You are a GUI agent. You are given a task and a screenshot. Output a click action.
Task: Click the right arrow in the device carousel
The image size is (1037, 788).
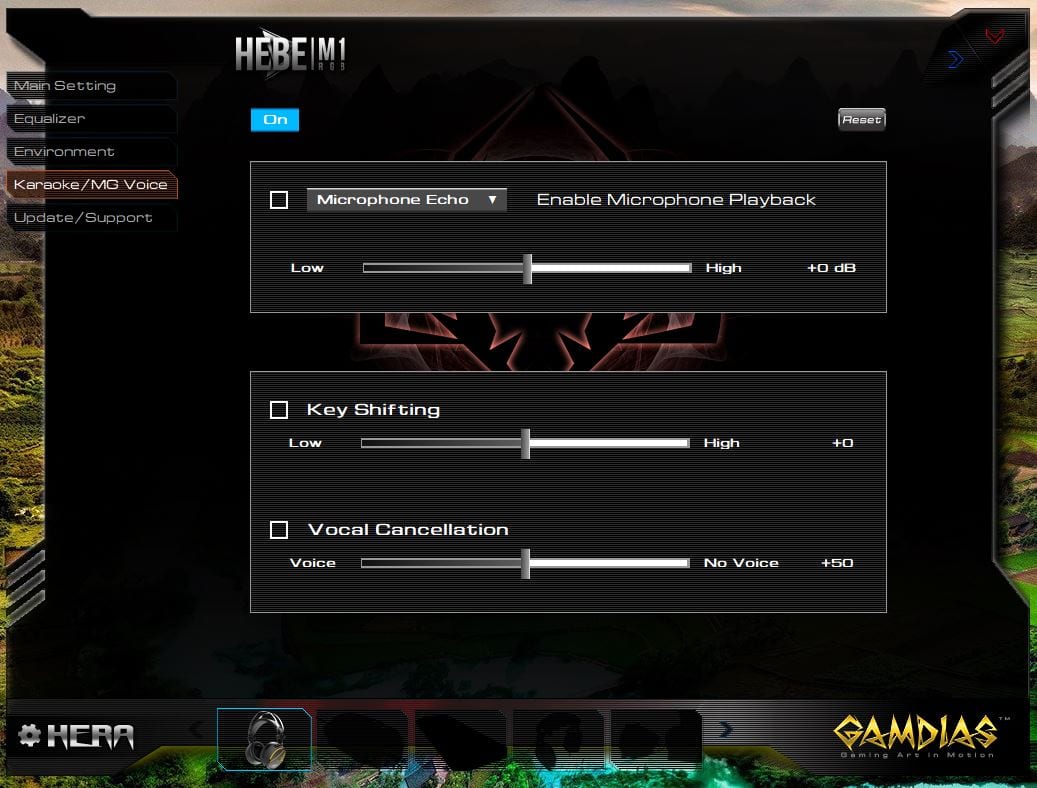point(726,729)
